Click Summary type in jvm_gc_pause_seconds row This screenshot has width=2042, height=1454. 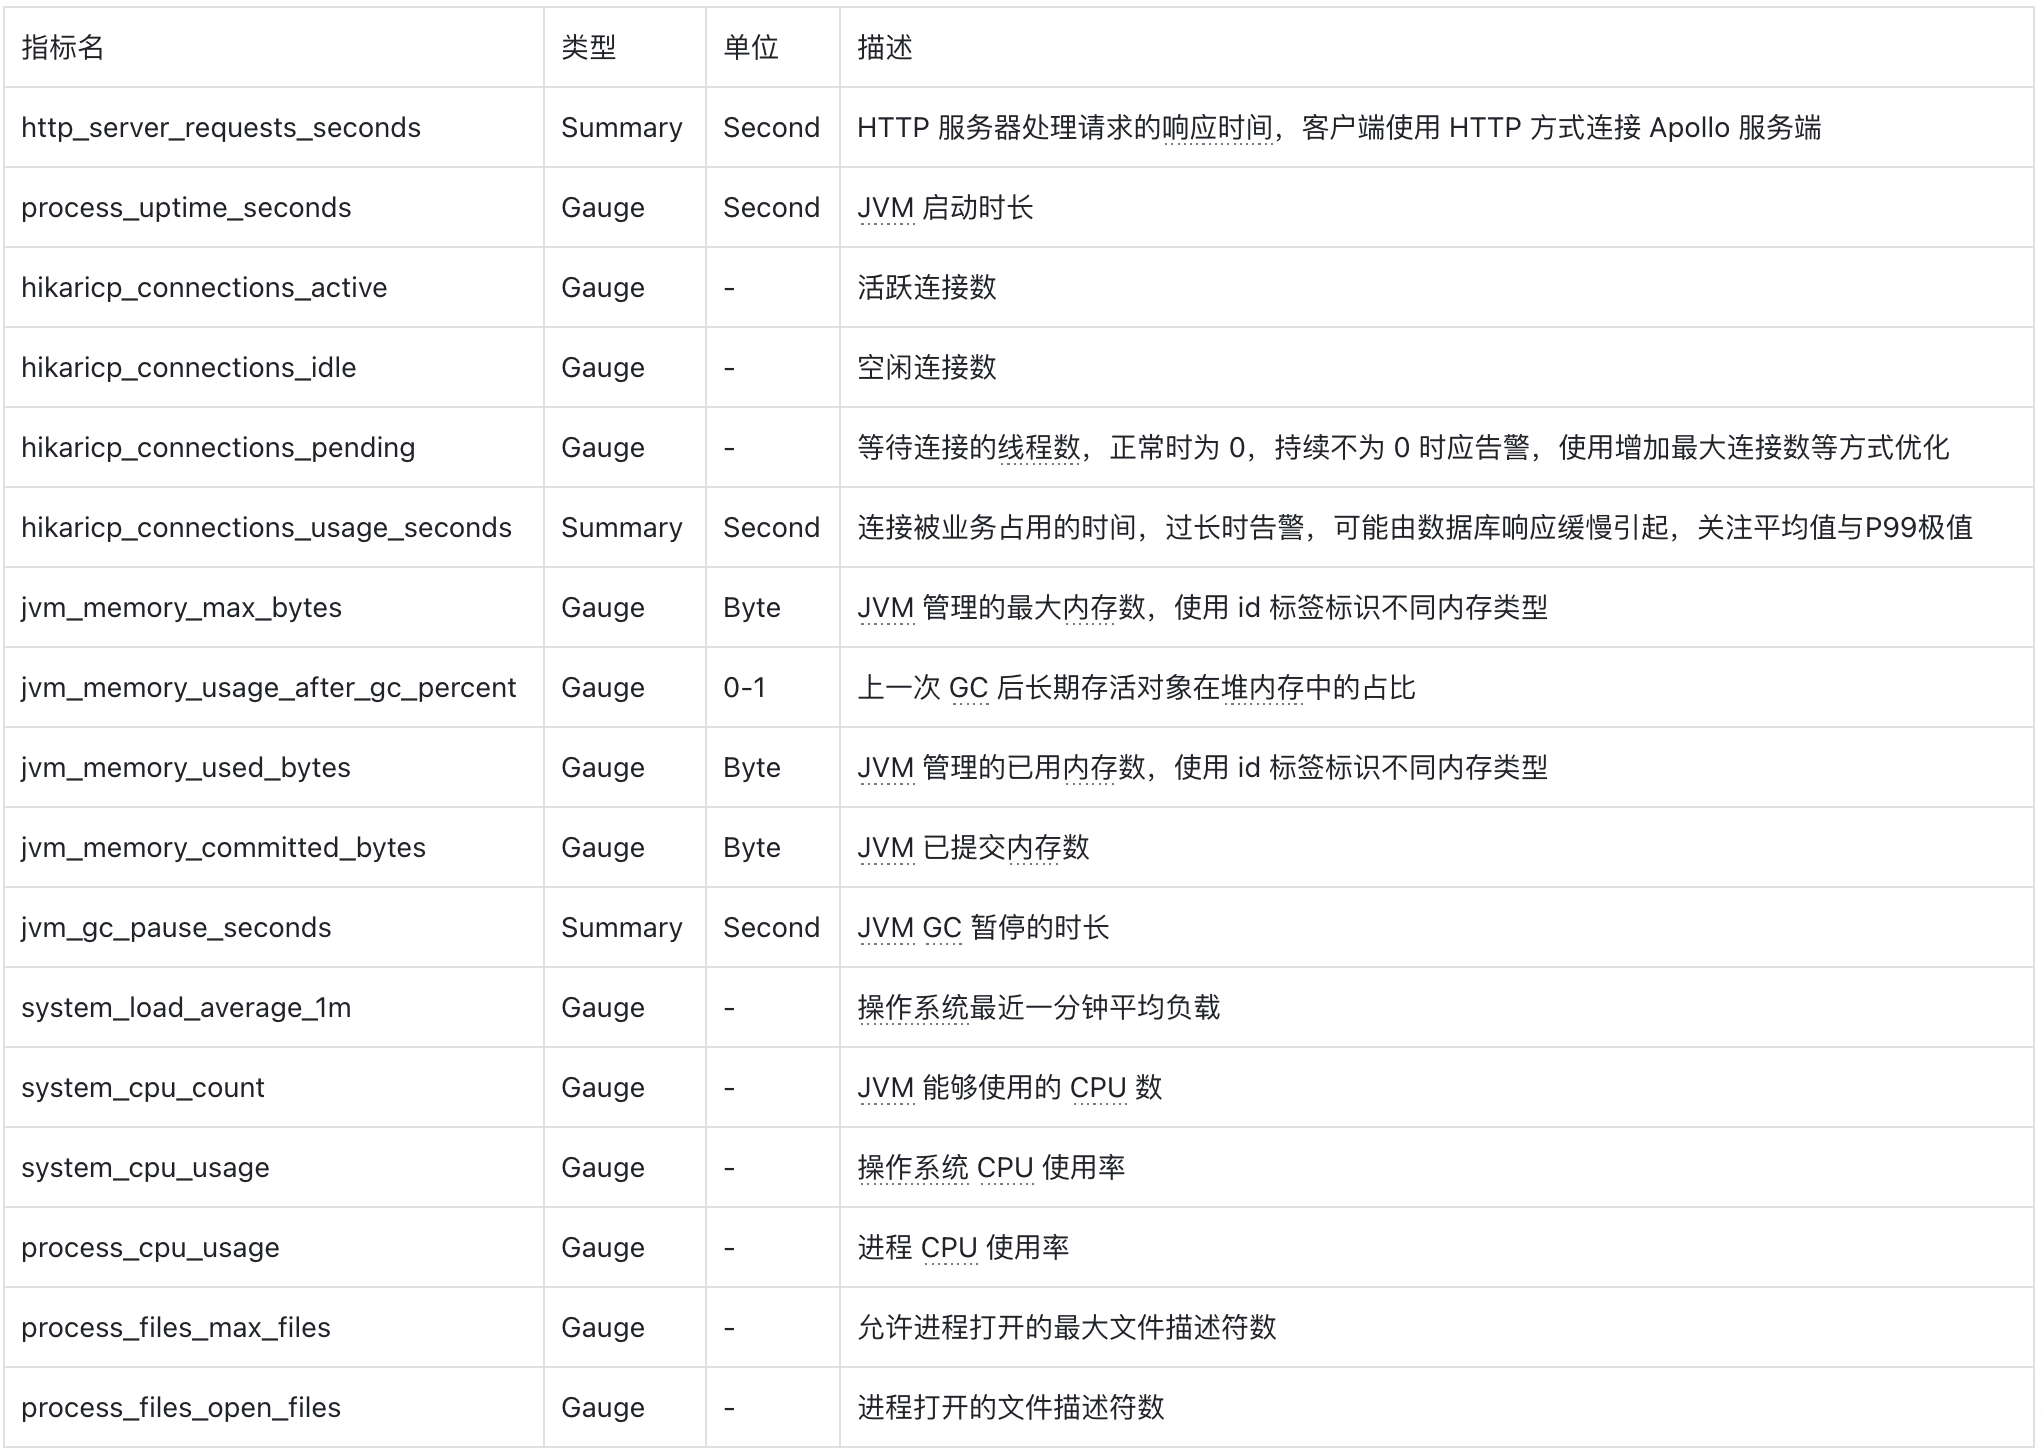click(x=621, y=928)
